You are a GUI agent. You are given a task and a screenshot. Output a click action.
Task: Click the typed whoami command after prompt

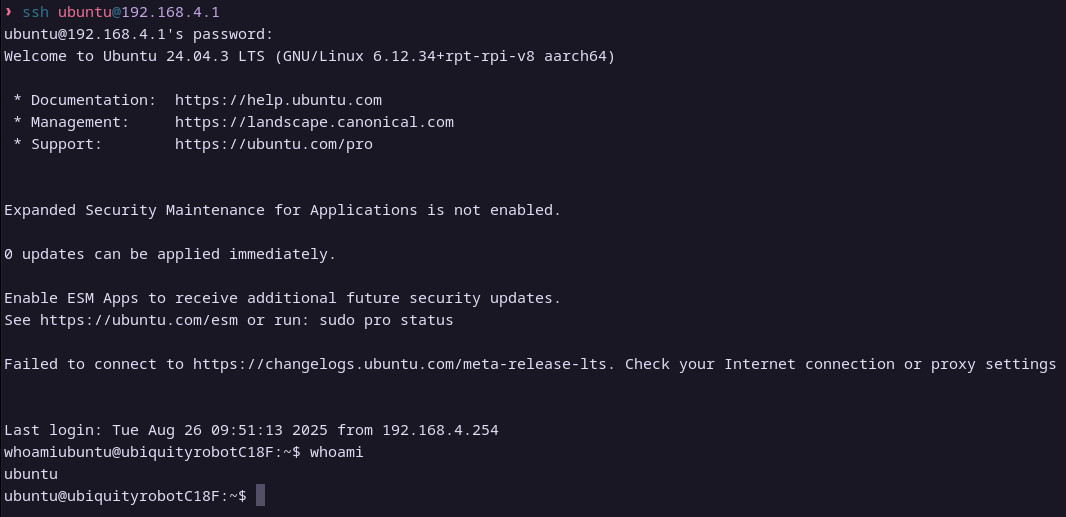click(x=336, y=452)
